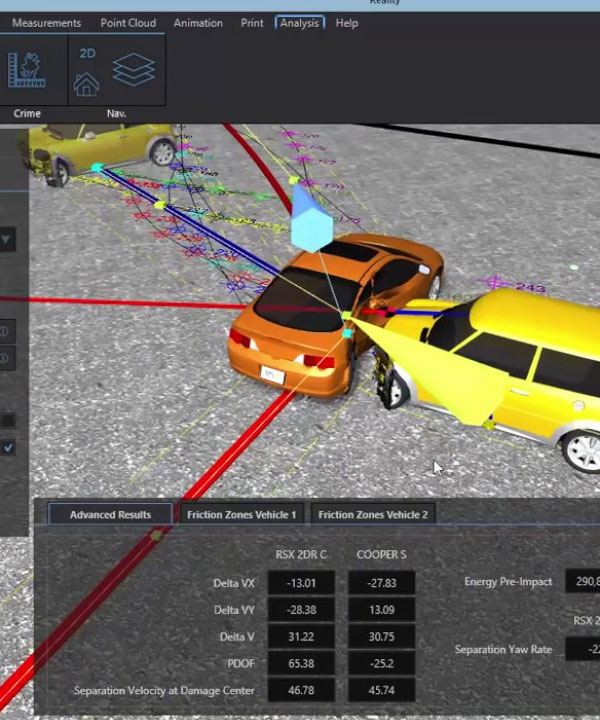Screen dimensions: 600x720
Task: Open the Measurements menu
Action: [x=46, y=23]
